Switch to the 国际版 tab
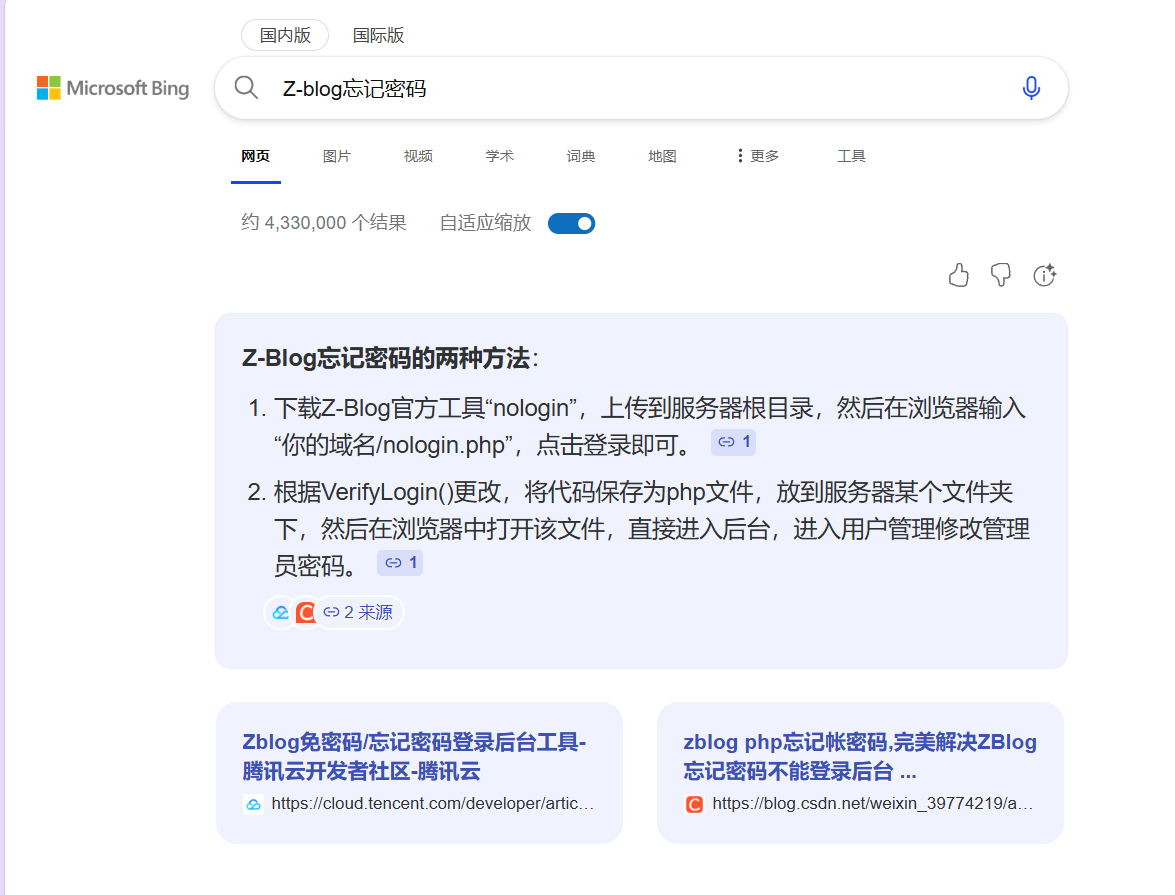Viewport: 1175px width, 895px height. [x=378, y=35]
